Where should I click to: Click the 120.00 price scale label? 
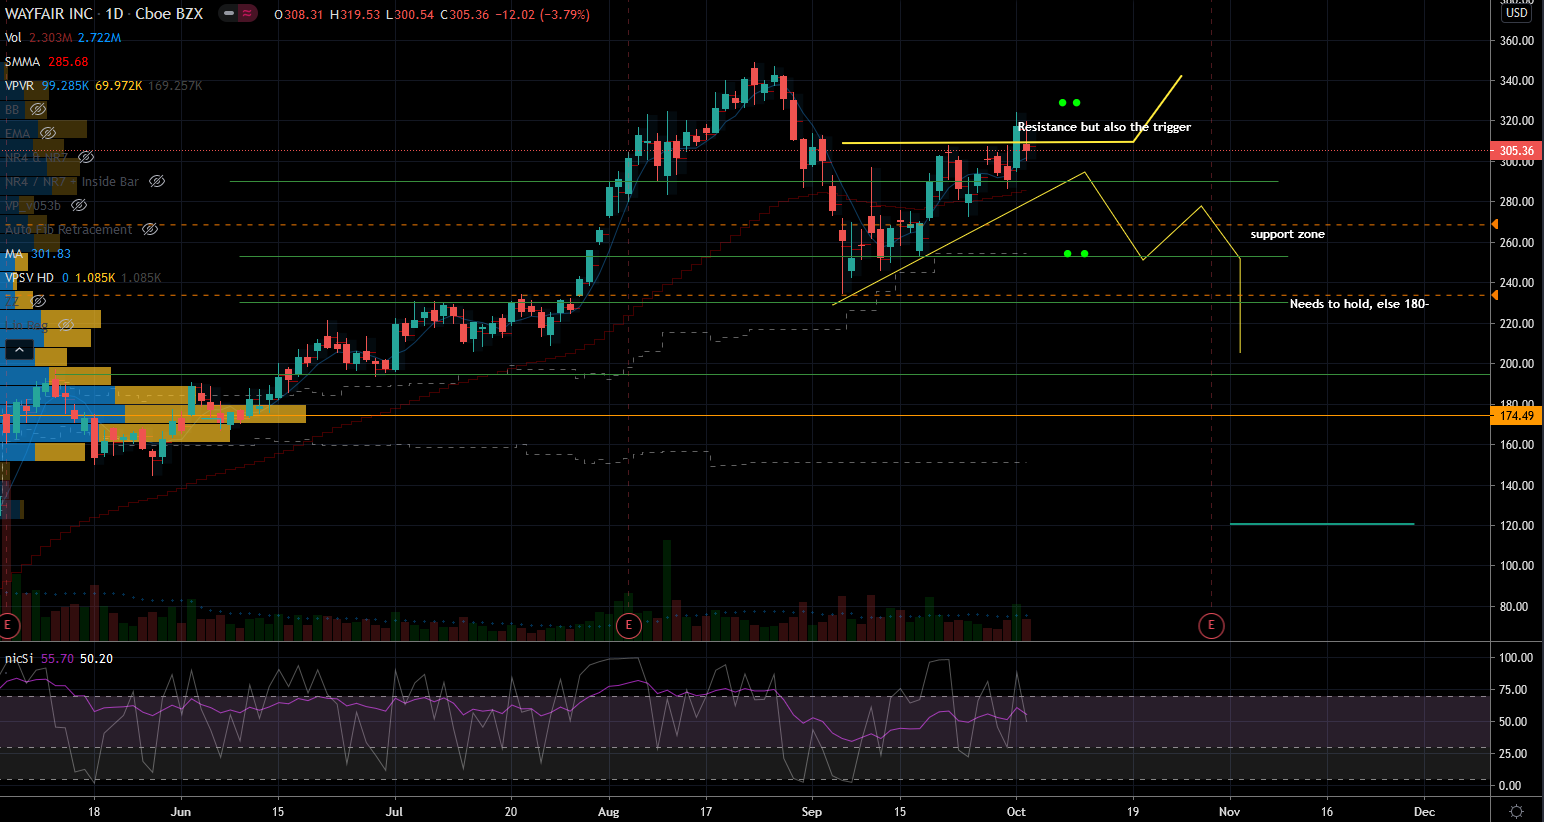[1516, 525]
